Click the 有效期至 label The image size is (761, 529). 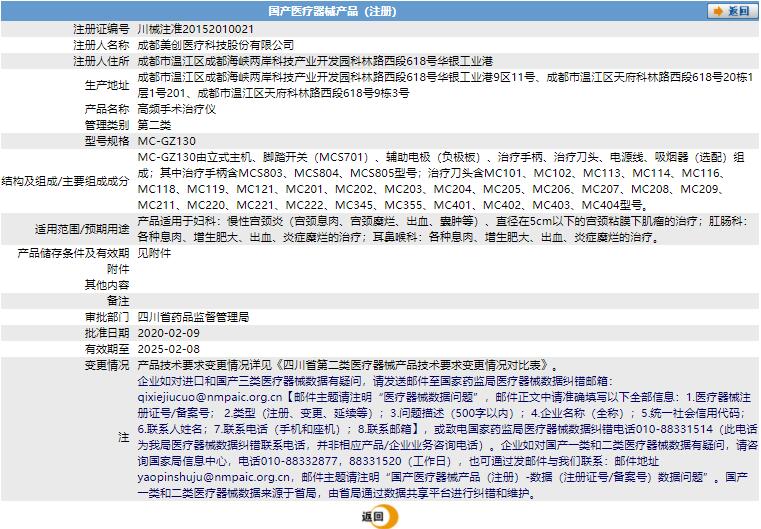pyautogui.click(x=107, y=349)
